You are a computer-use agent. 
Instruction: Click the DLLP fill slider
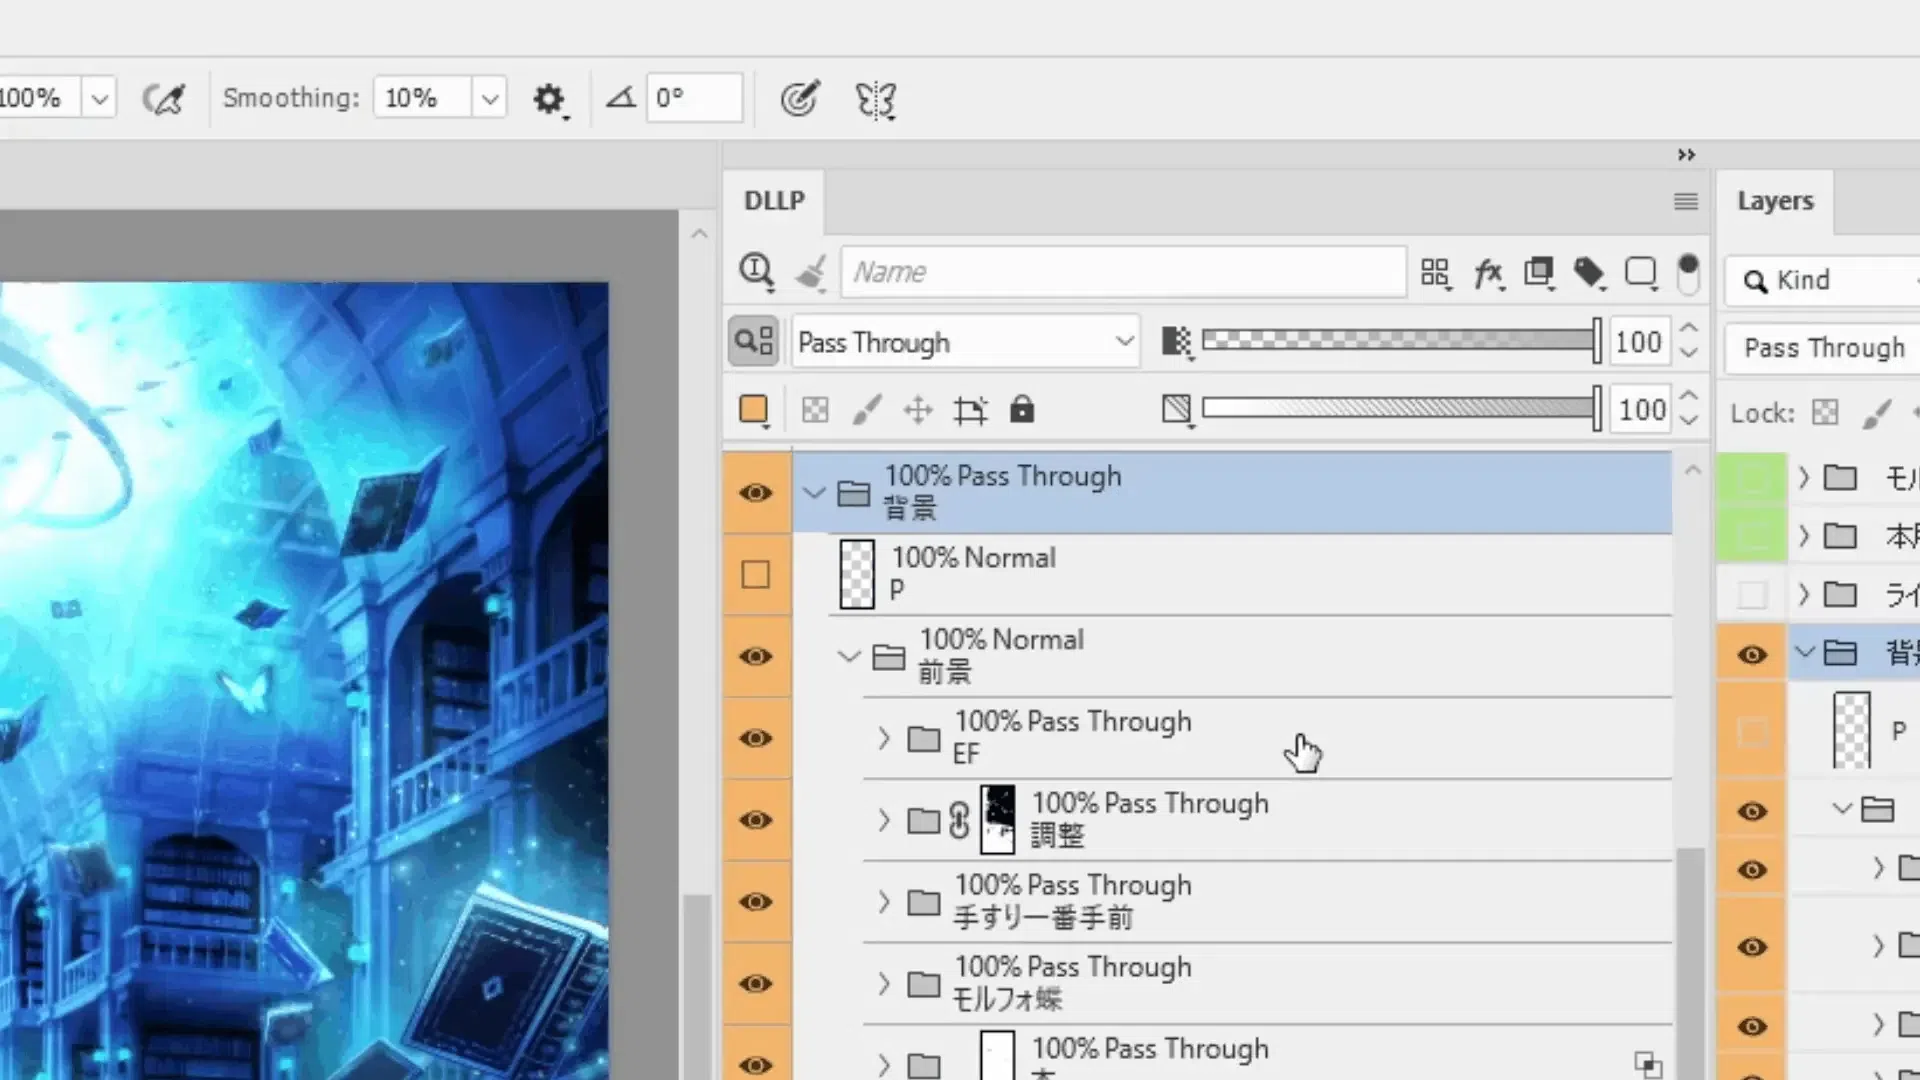(1401, 408)
